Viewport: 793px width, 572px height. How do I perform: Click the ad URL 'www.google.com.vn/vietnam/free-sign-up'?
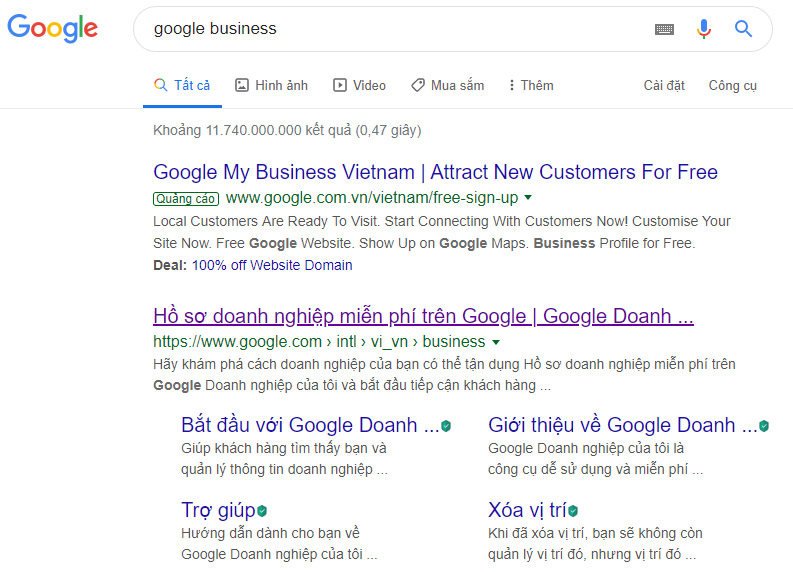372,198
